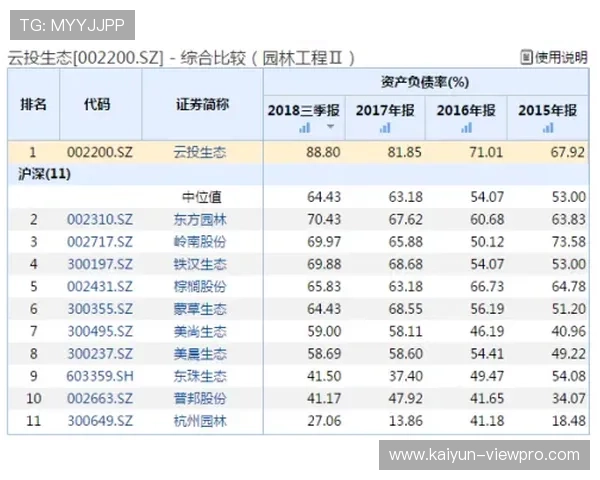Select value 73.58 for 岭南股份
Image resolution: width=600 pixels, height=480 pixels.
coord(569,242)
